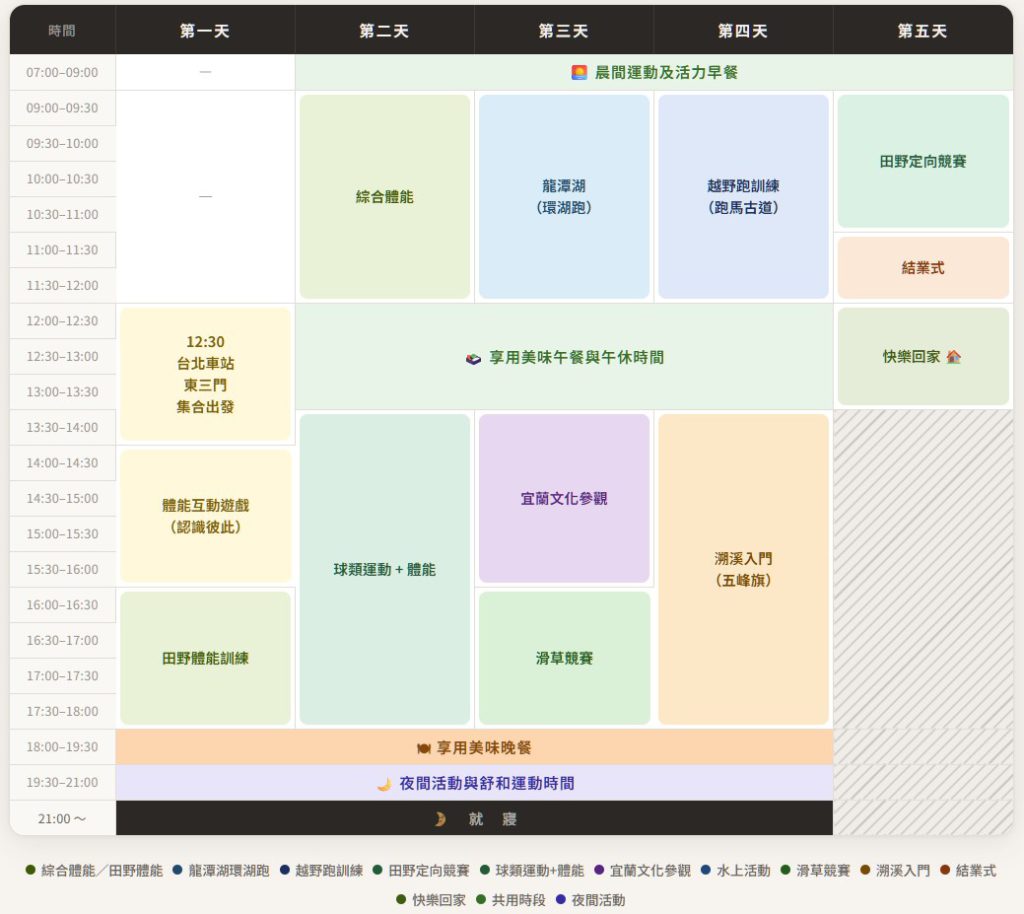Click the 球類運動 + 體能 activity block
This screenshot has height=914, width=1024.
pos(384,569)
